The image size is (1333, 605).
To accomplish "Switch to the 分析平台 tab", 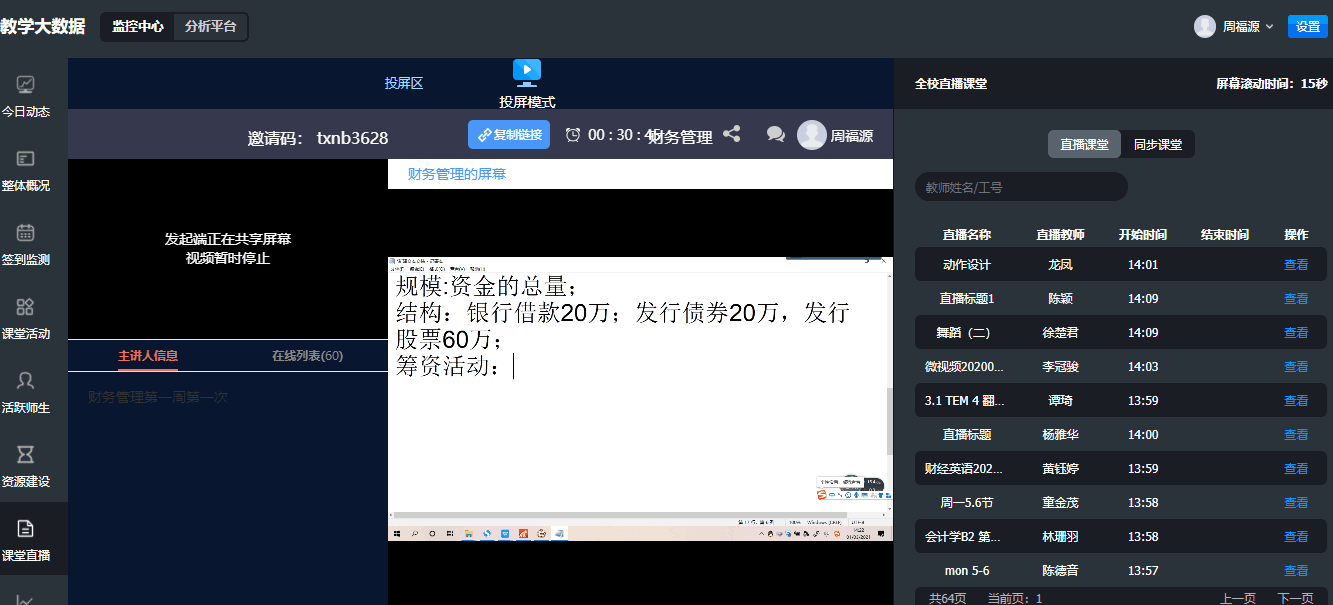I will click(211, 27).
